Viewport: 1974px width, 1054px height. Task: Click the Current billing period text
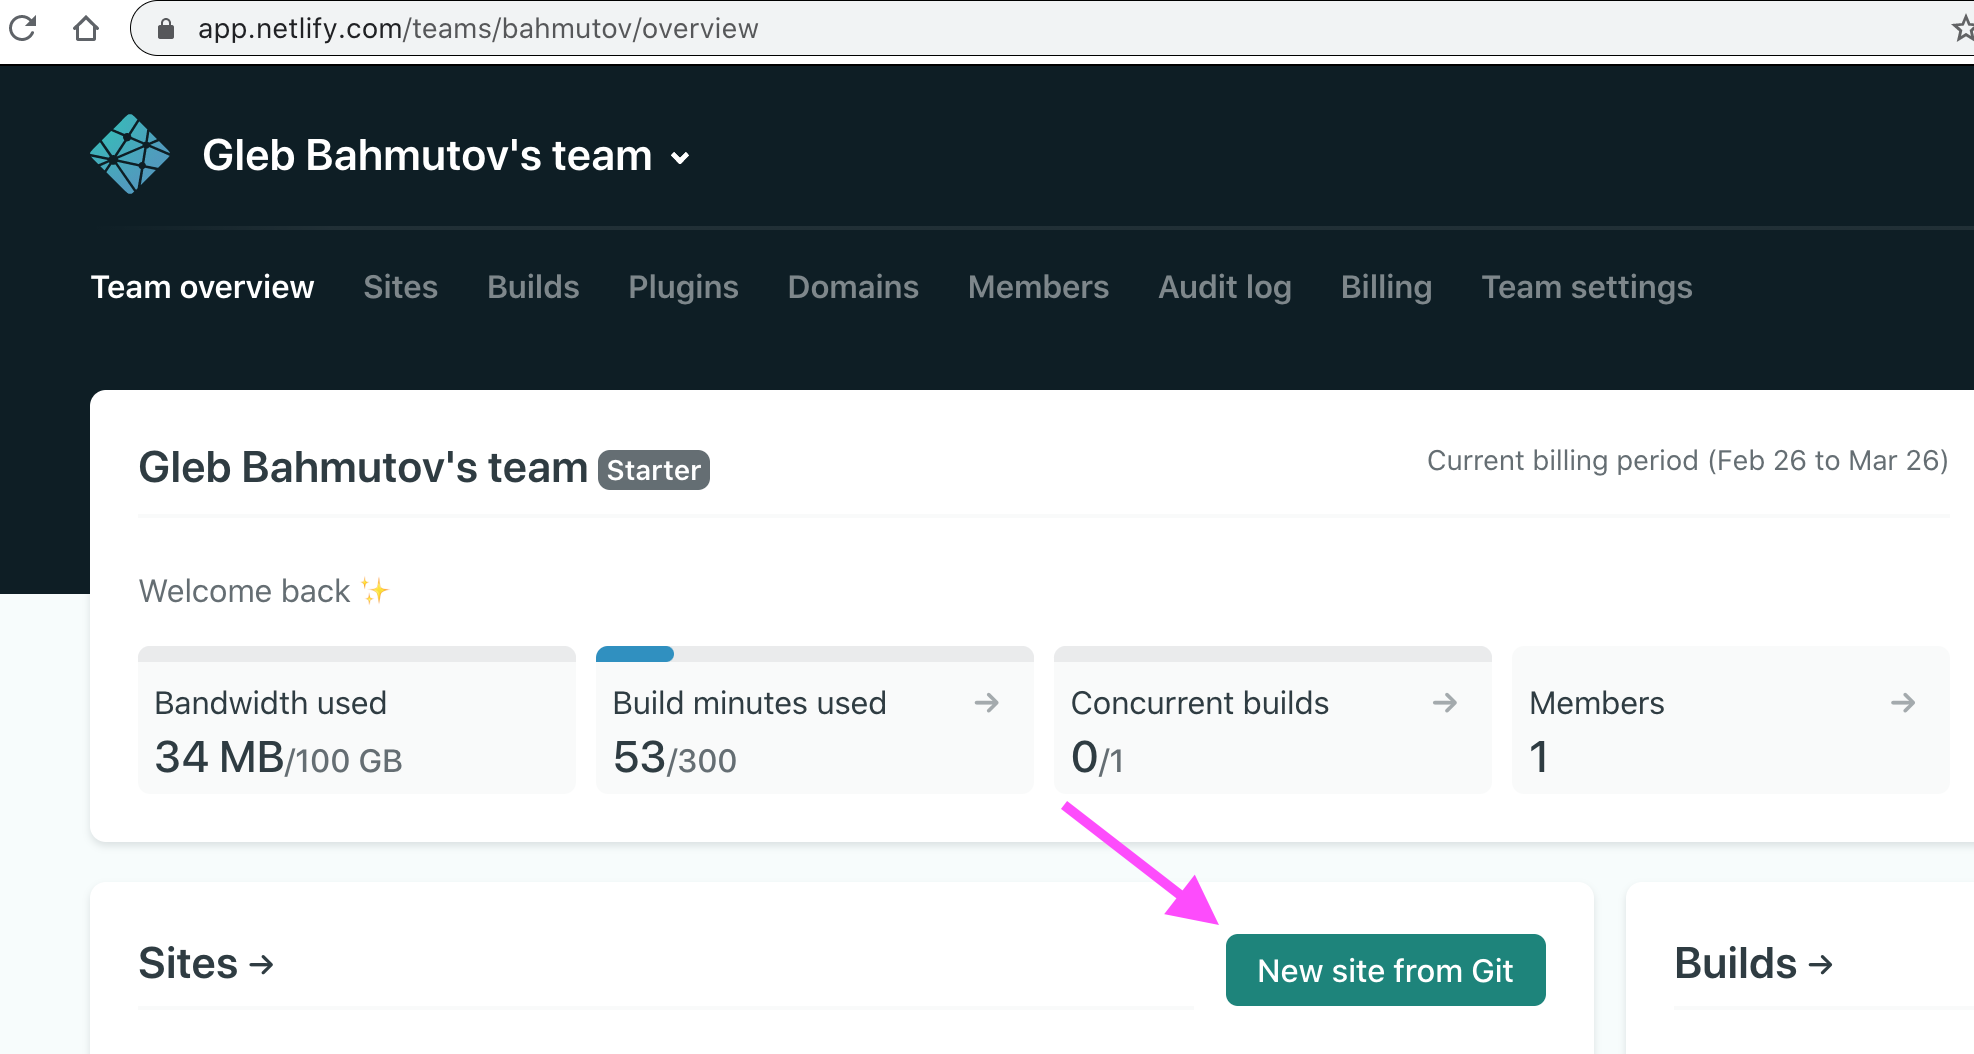click(x=1687, y=460)
